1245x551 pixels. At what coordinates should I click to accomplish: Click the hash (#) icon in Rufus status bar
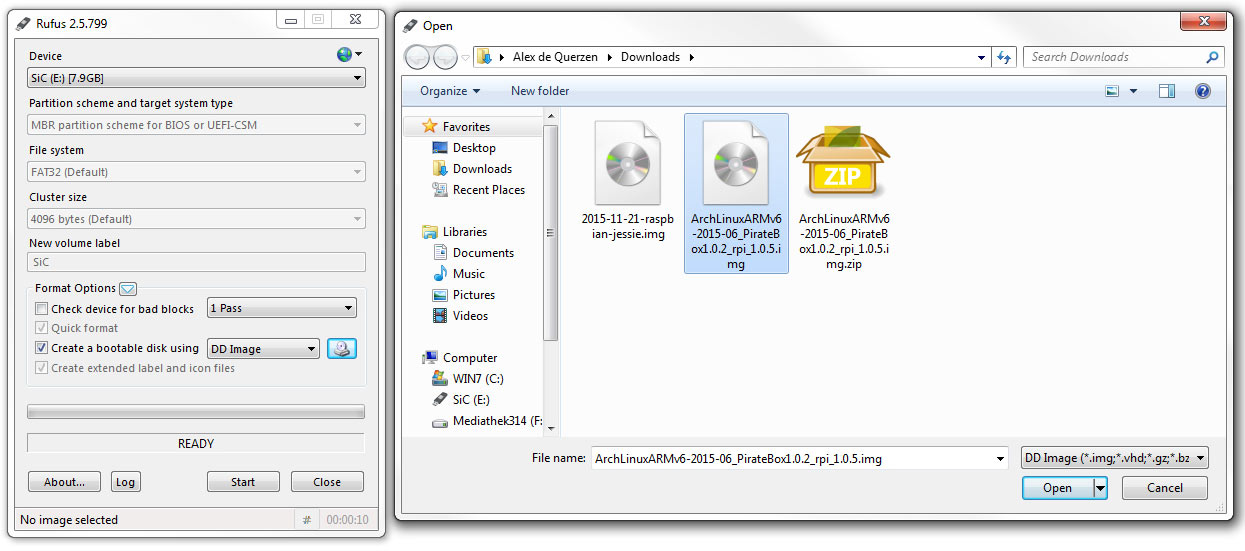tap(307, 520)
